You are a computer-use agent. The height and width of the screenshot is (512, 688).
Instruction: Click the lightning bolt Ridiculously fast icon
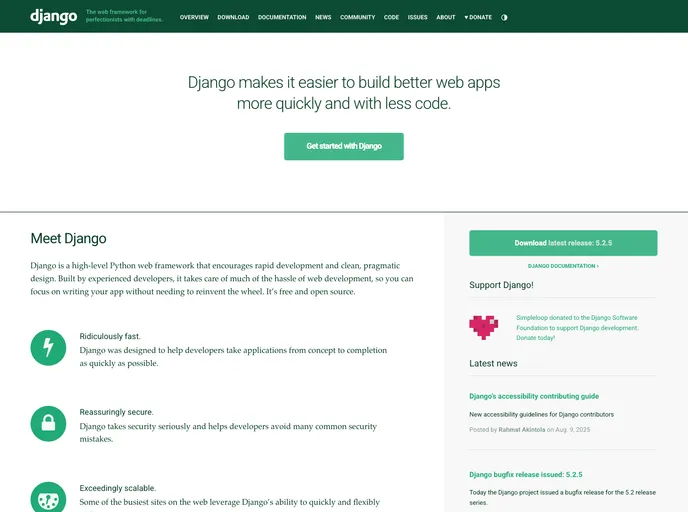[x=48, y=348]
